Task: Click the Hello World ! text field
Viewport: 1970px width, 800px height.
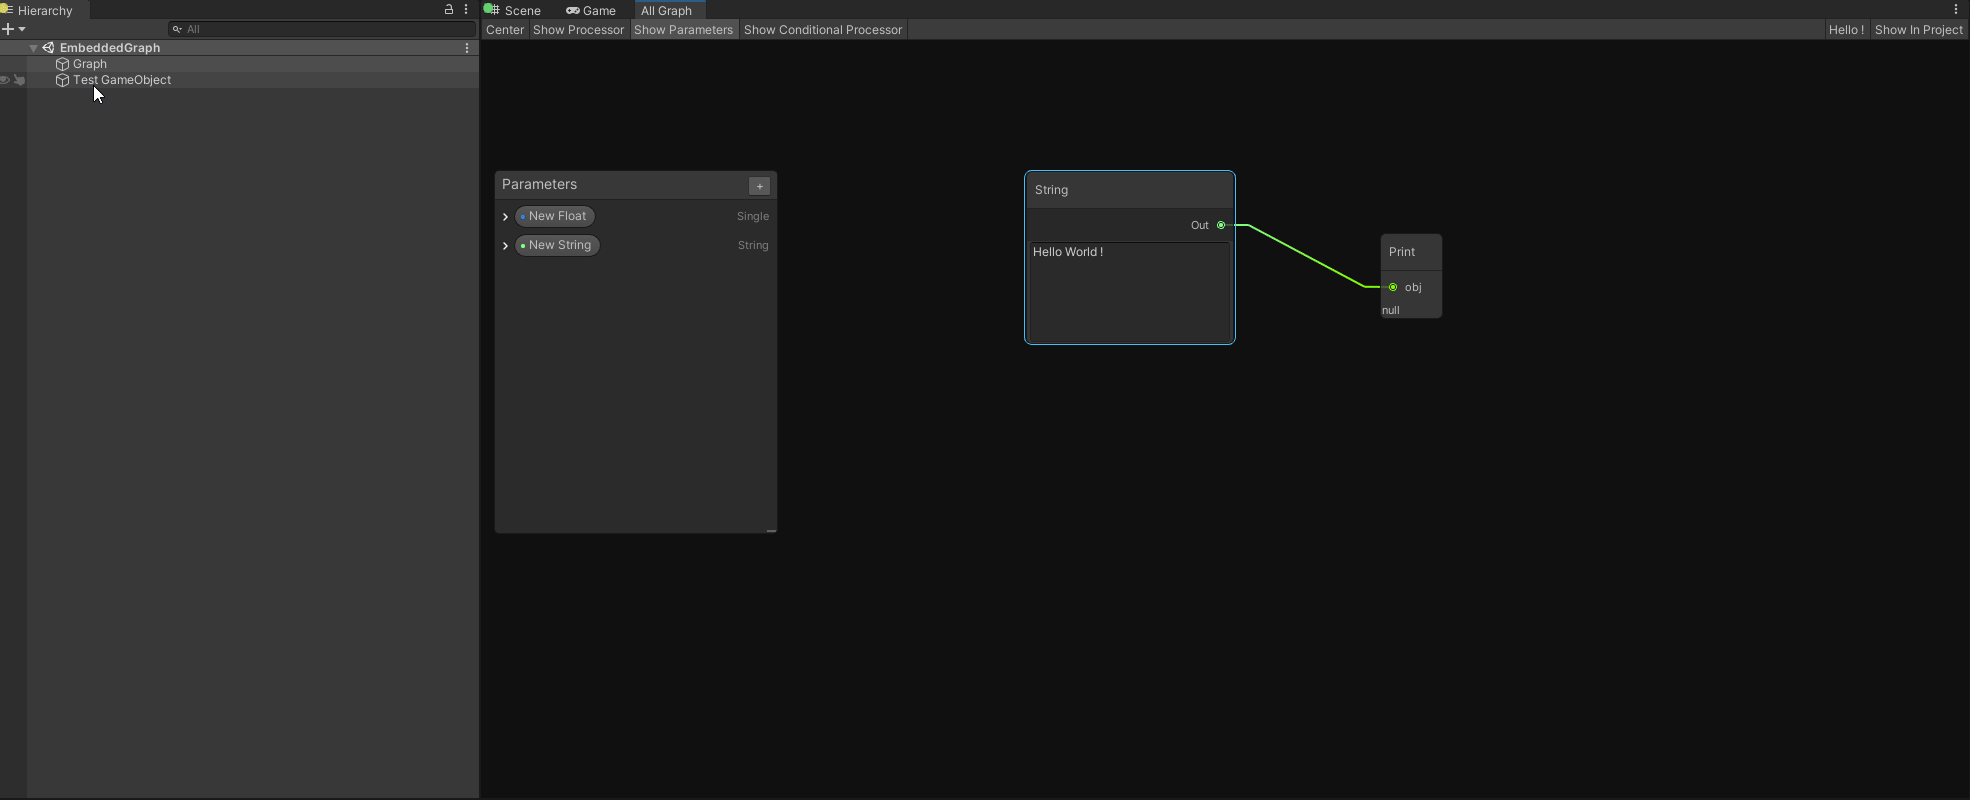Action: click(1129, 290)
